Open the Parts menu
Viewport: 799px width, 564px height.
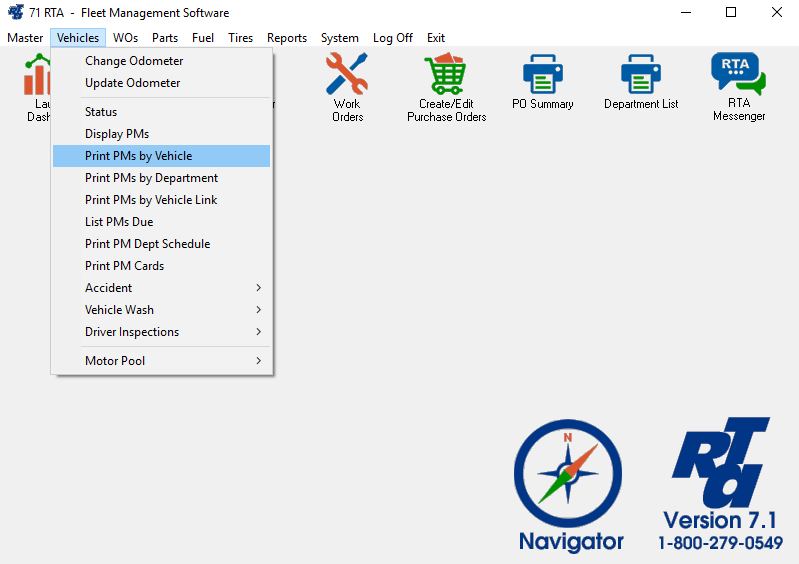pyautogui.click(x=165, y=38)
